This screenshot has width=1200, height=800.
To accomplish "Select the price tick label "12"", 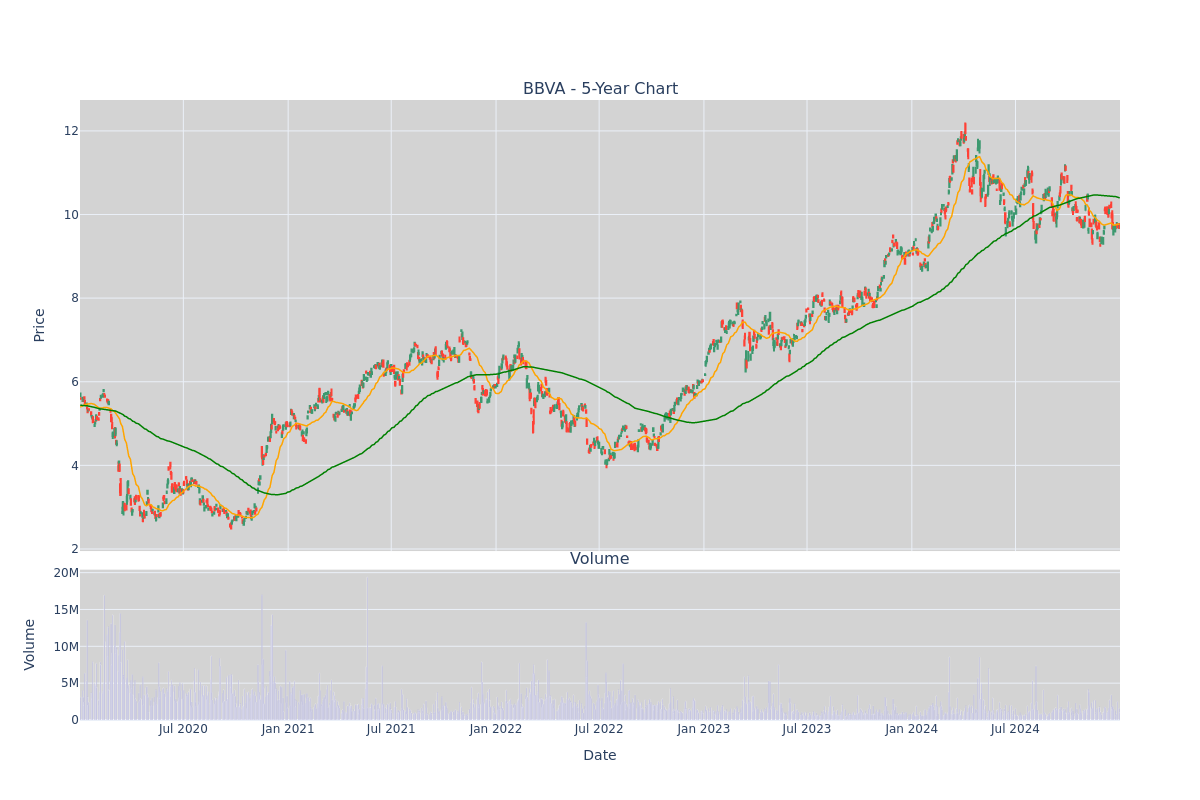I will coord(71,131).
